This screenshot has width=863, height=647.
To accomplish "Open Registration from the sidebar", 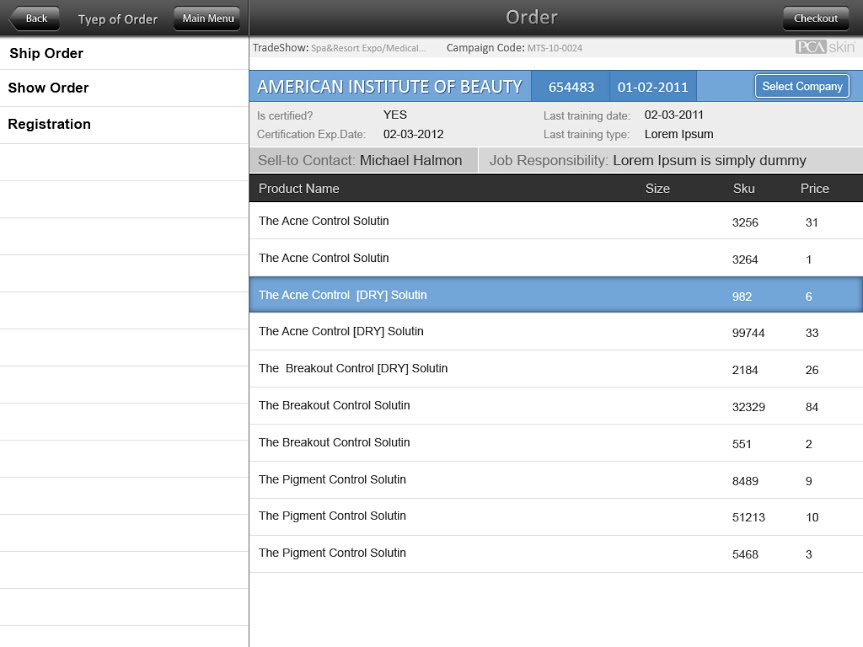I will [49, 124].
